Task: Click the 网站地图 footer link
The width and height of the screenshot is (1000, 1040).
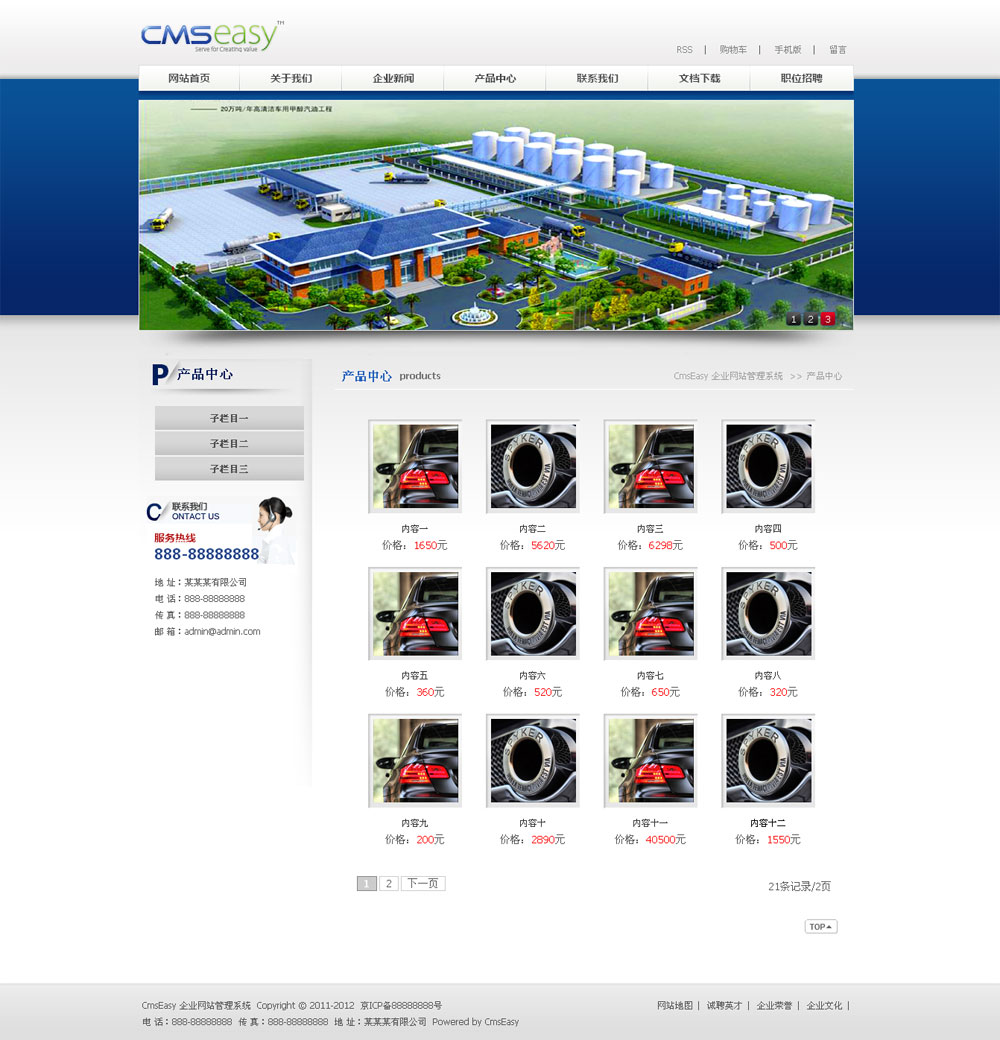Action: pyautogui.click(x=674, y=1005)
